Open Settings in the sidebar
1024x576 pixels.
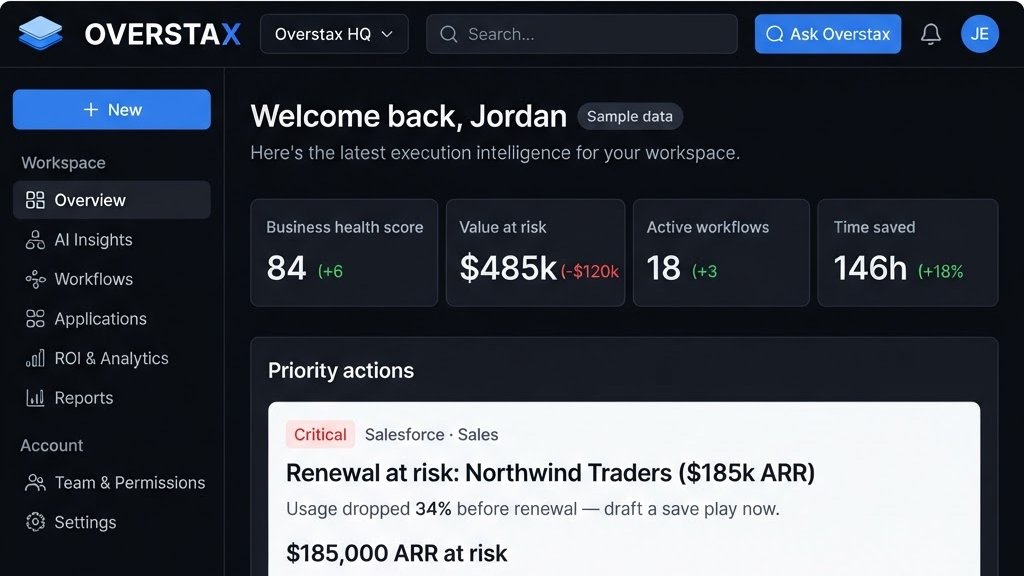click(x=112, y=522)
